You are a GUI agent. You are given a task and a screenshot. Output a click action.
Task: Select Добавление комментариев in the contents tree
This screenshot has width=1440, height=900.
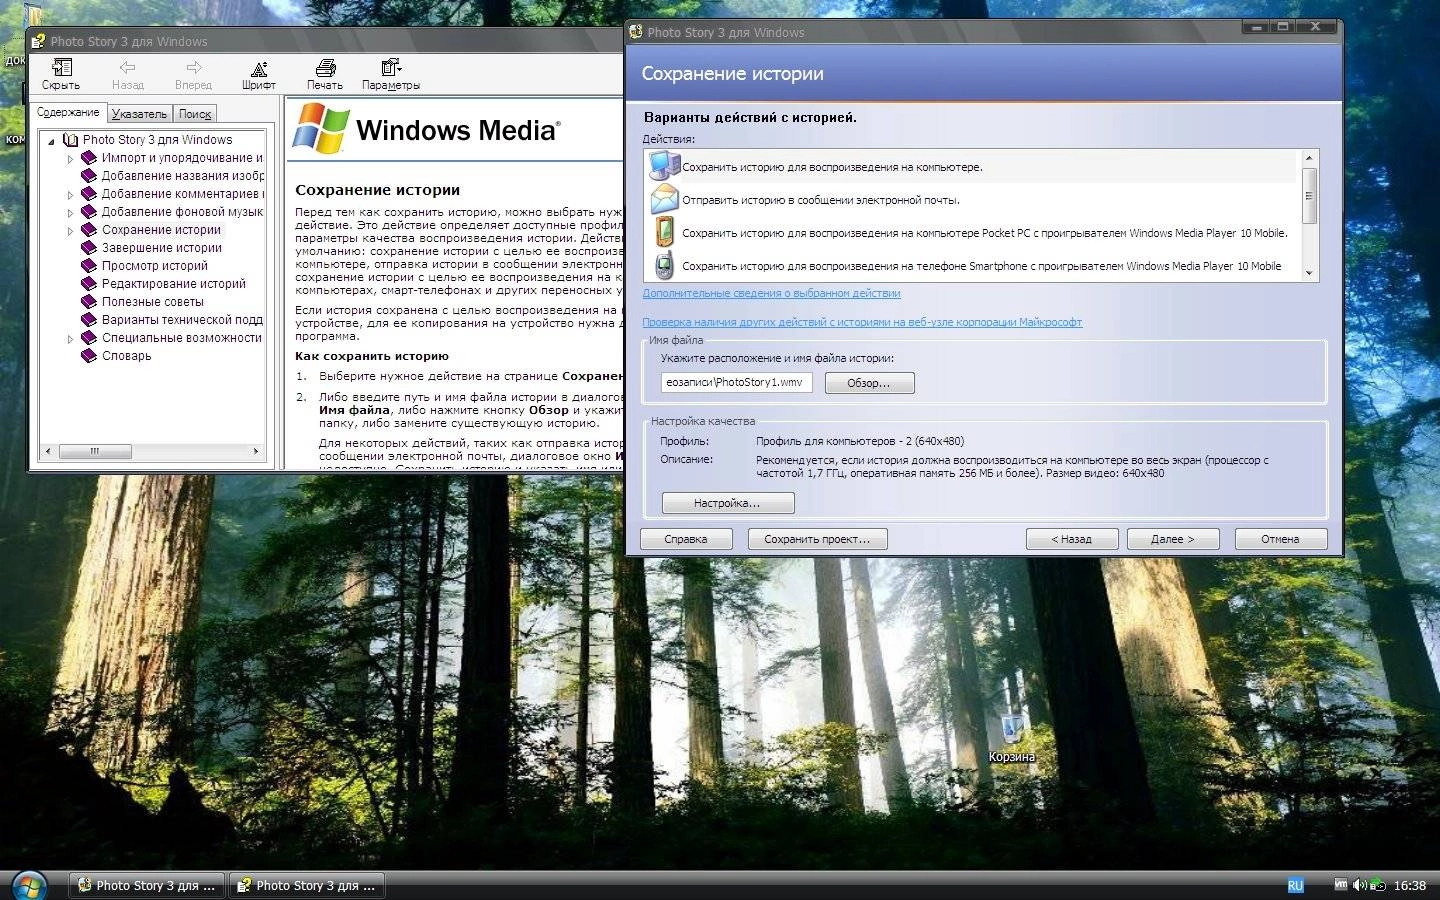181,194
